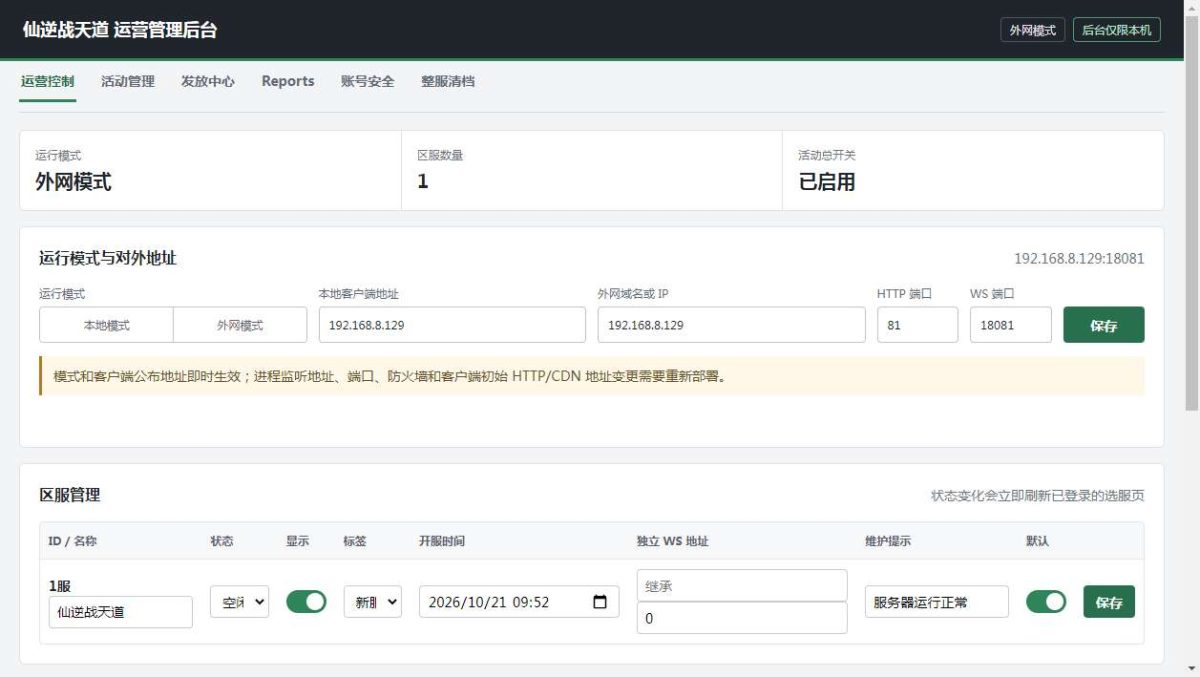Screen dimensions: 1200x677
Task: Click the WS 端口 input field
Action: pos(1011,325)
